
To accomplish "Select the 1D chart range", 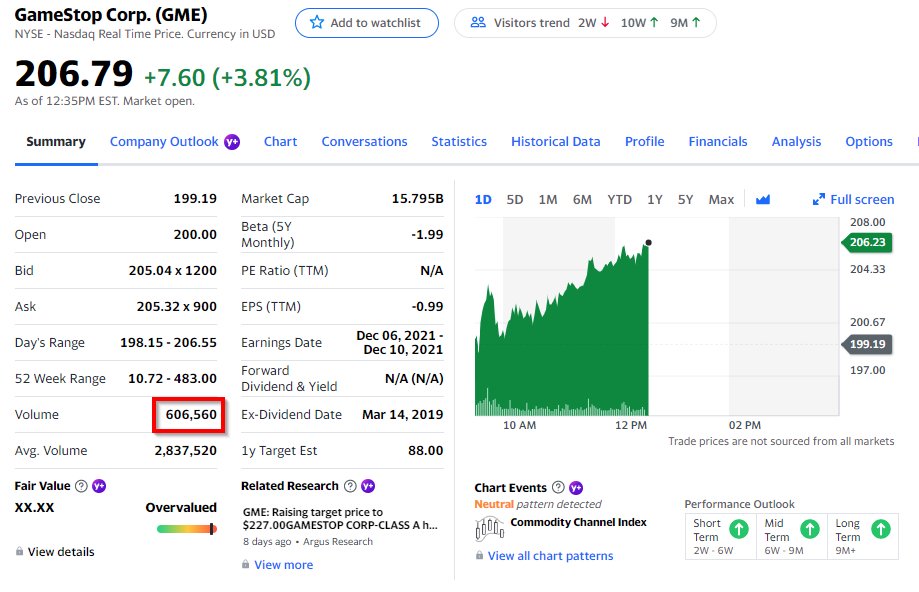I will [483, 200].
